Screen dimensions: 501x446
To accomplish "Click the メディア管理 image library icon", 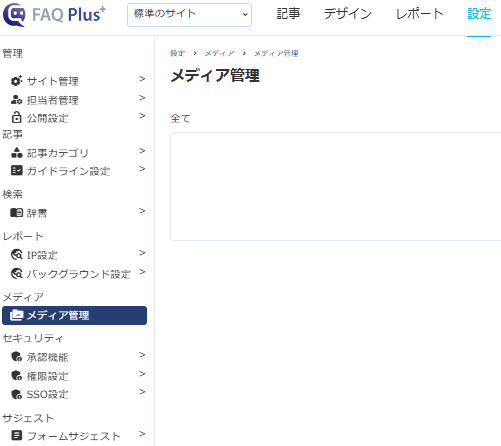I will click(x=16, y=315).
